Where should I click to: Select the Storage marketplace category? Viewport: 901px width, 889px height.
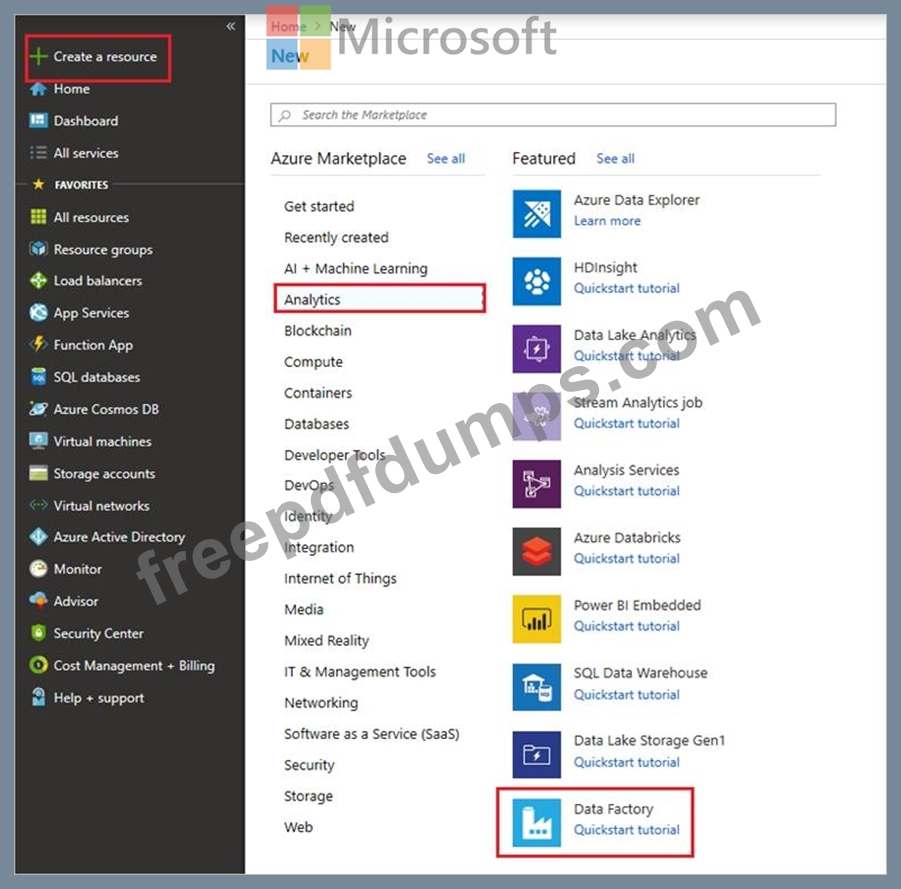pyautogui.click(x=308, y=796)
